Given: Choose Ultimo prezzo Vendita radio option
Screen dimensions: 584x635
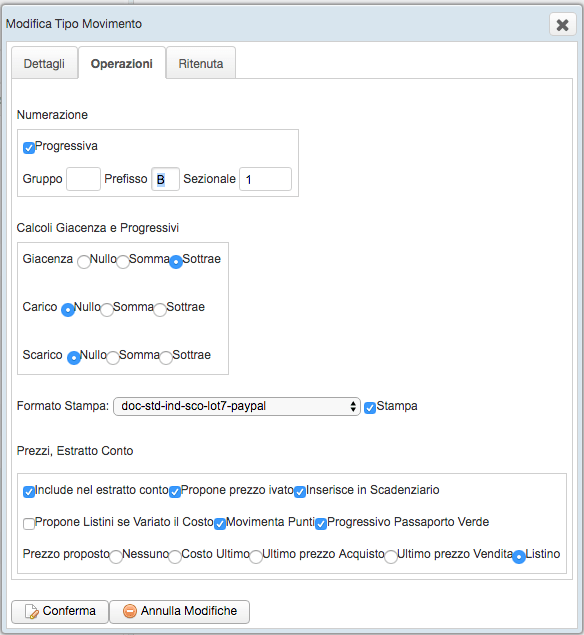Looking at the screenshot, I should coord(391,557).
